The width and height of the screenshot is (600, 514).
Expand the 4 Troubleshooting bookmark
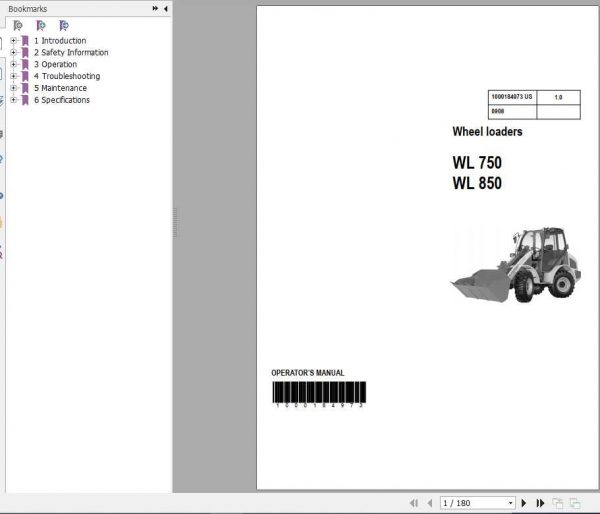tap(13, 76)
